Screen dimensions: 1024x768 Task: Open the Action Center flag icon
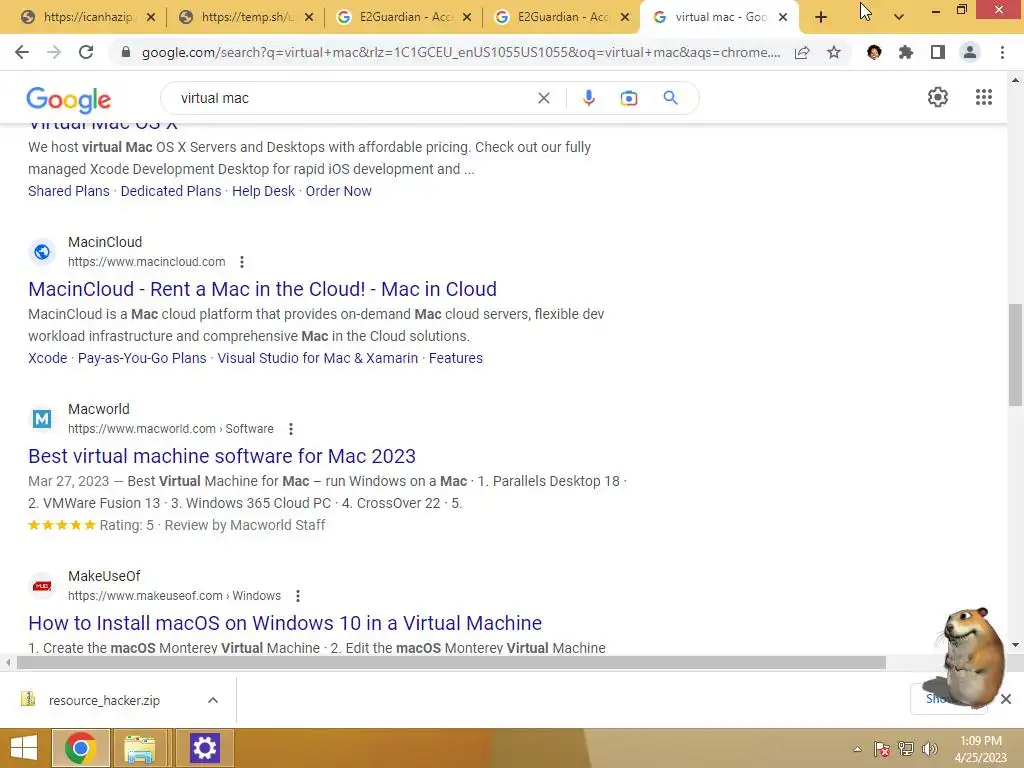point(882,748)
